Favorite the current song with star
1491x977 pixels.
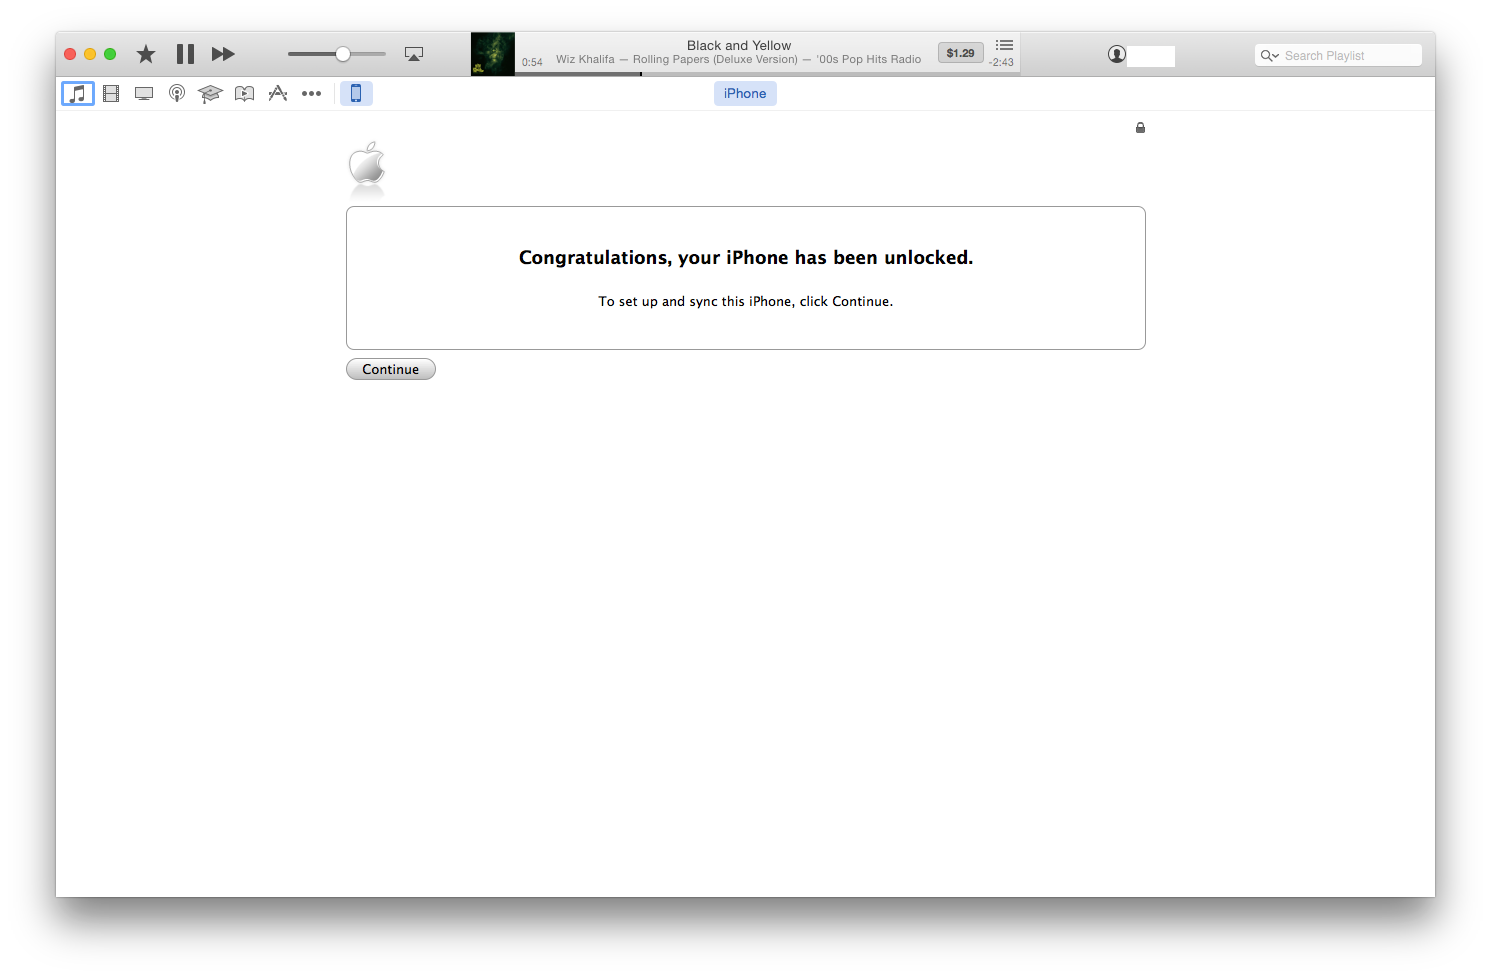[146, 54]
